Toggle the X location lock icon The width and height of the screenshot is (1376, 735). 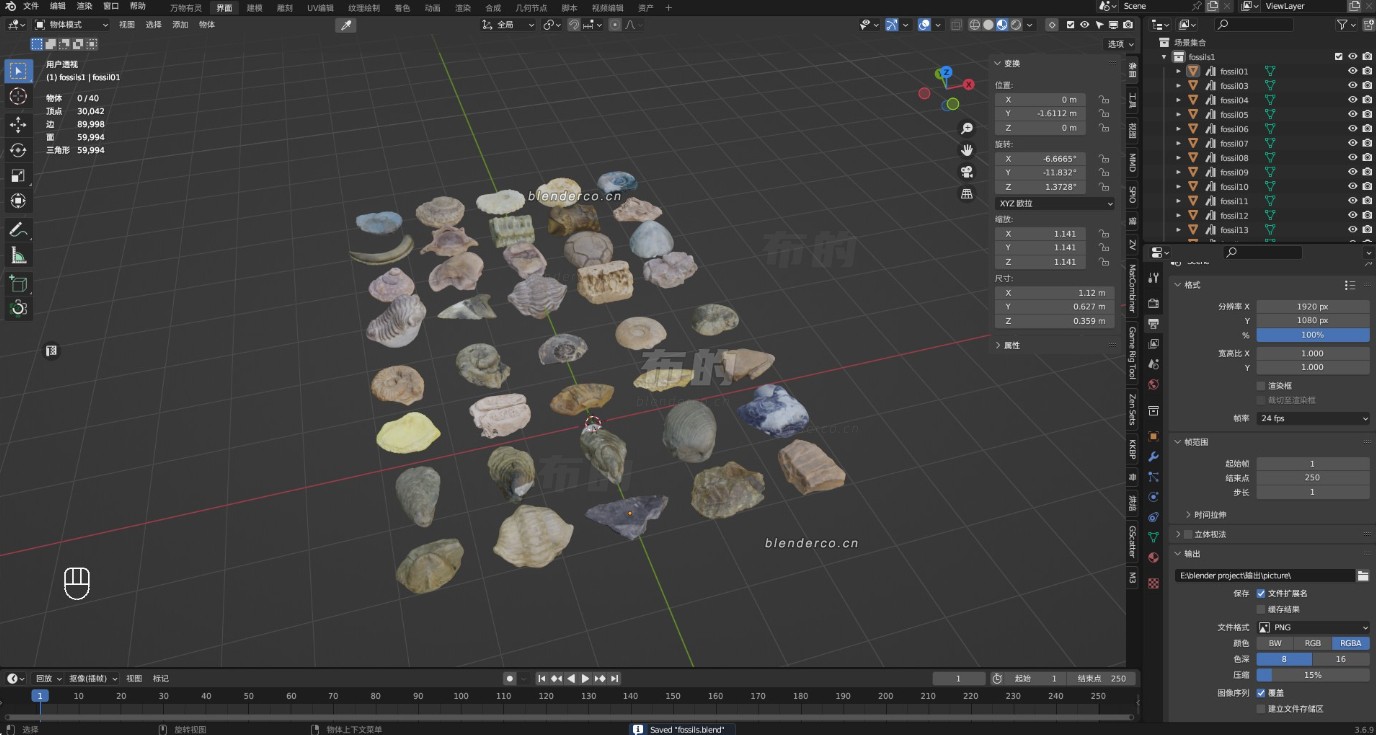tap(1103, 99)
